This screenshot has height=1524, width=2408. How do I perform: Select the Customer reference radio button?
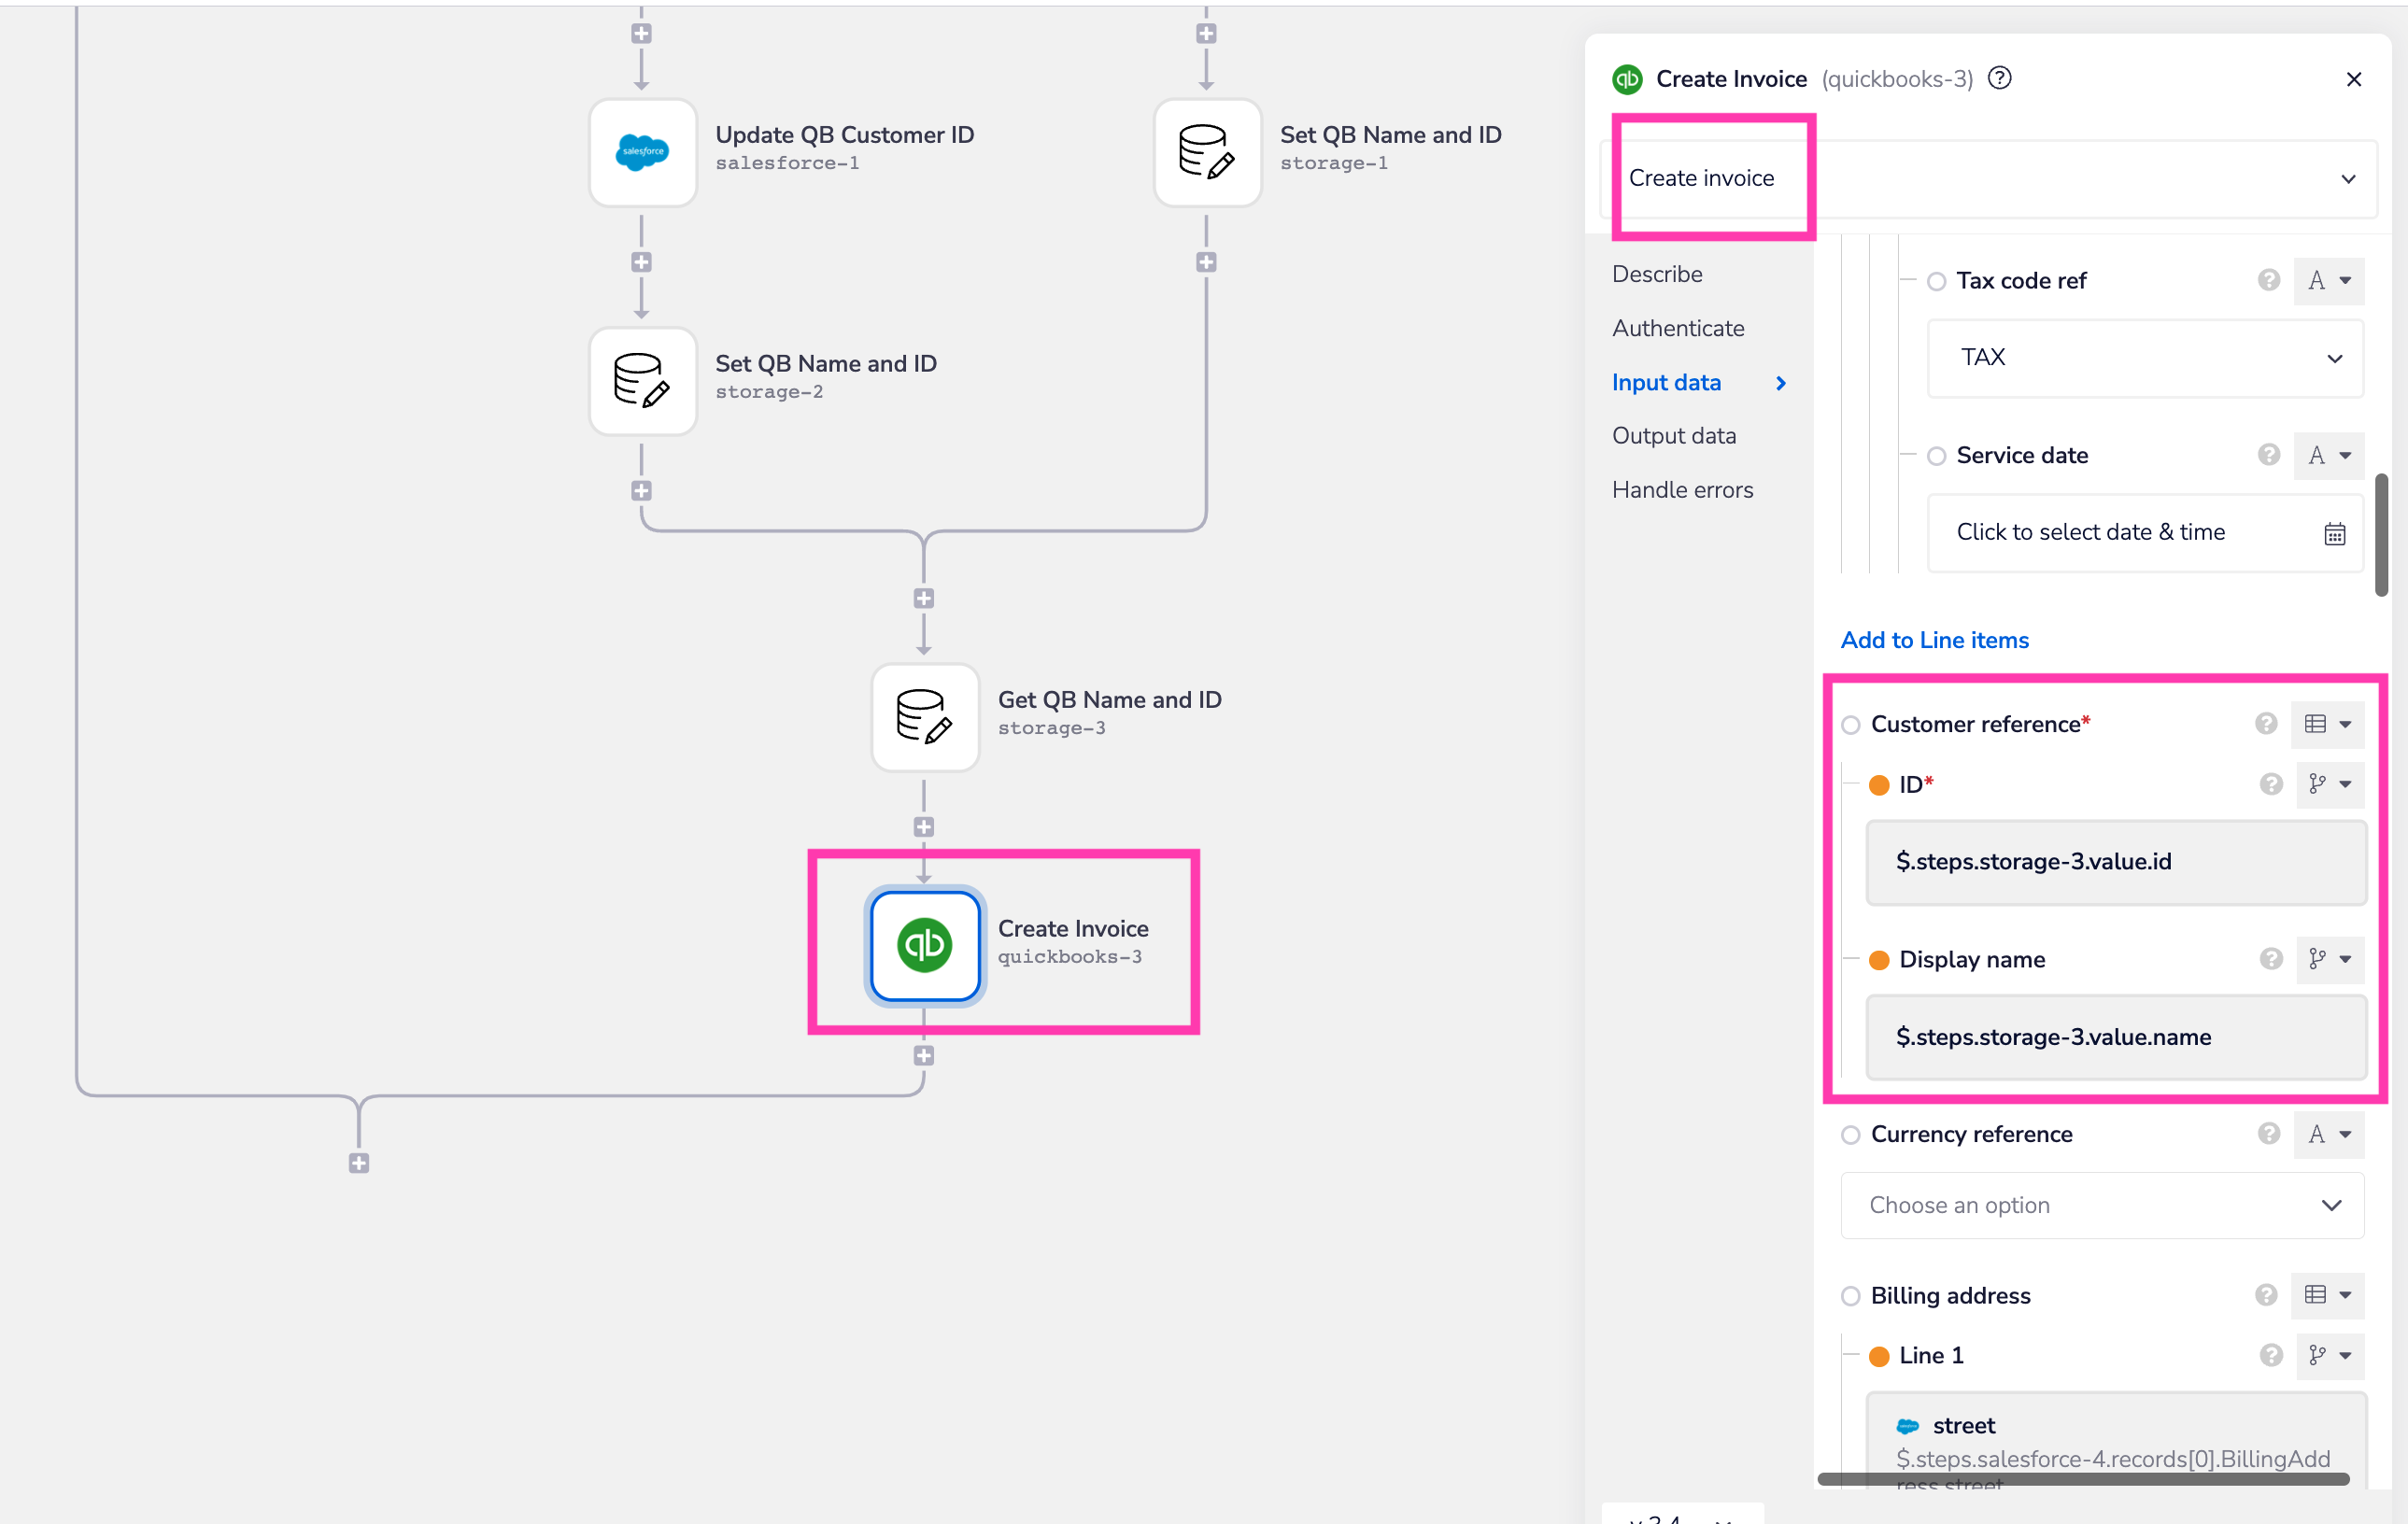coord(1851,724)
